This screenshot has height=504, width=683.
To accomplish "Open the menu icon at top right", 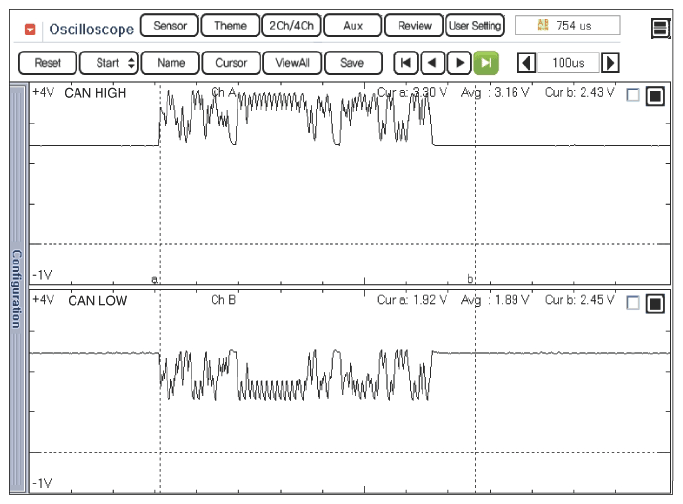I will [x=660, y=29].
